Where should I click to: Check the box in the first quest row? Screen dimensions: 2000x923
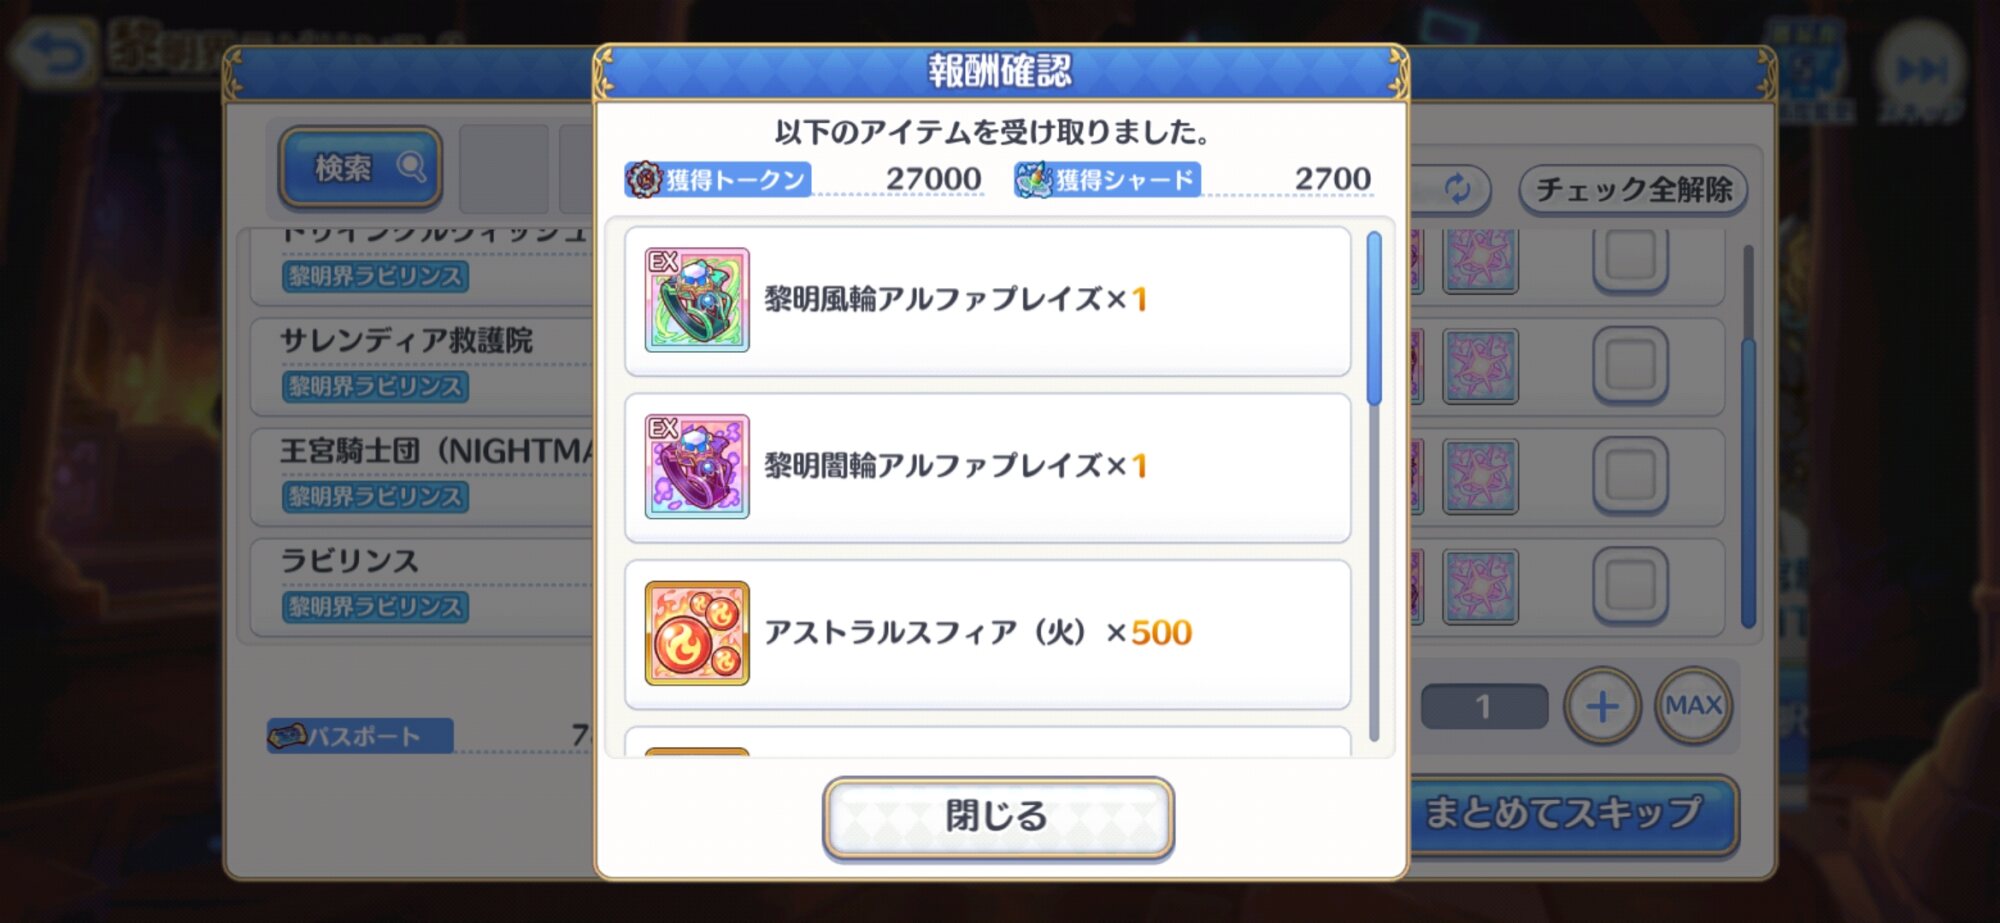pyautogui.click(x=1630, y=257)
